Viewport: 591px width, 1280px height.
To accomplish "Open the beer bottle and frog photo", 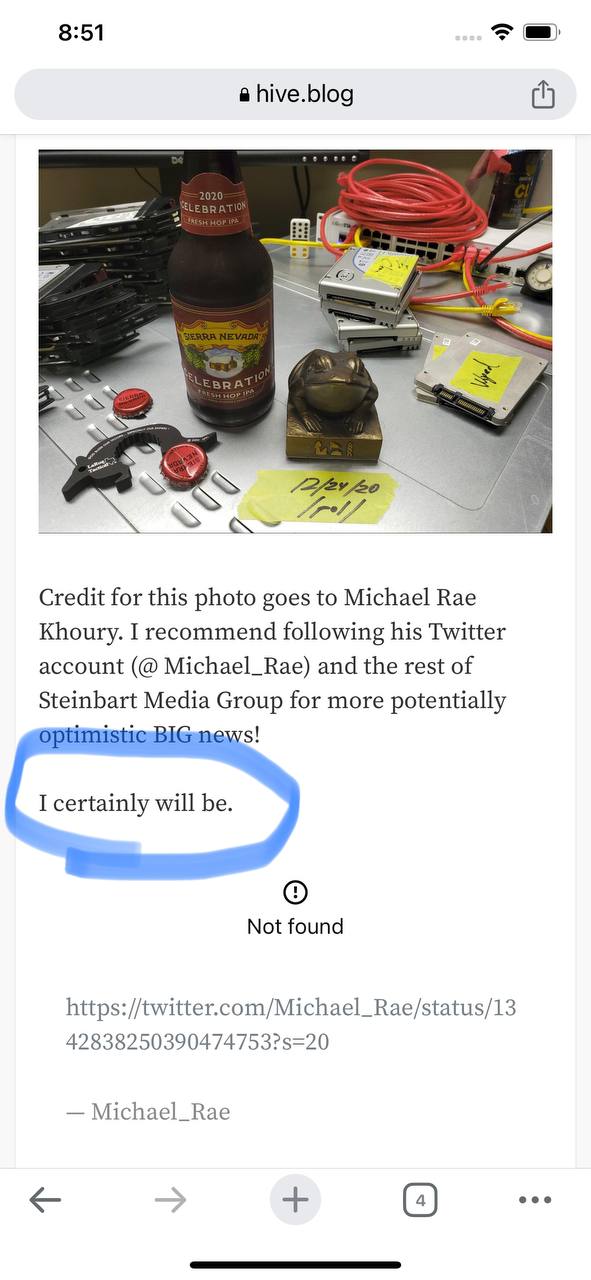I will tap(295, 341).
